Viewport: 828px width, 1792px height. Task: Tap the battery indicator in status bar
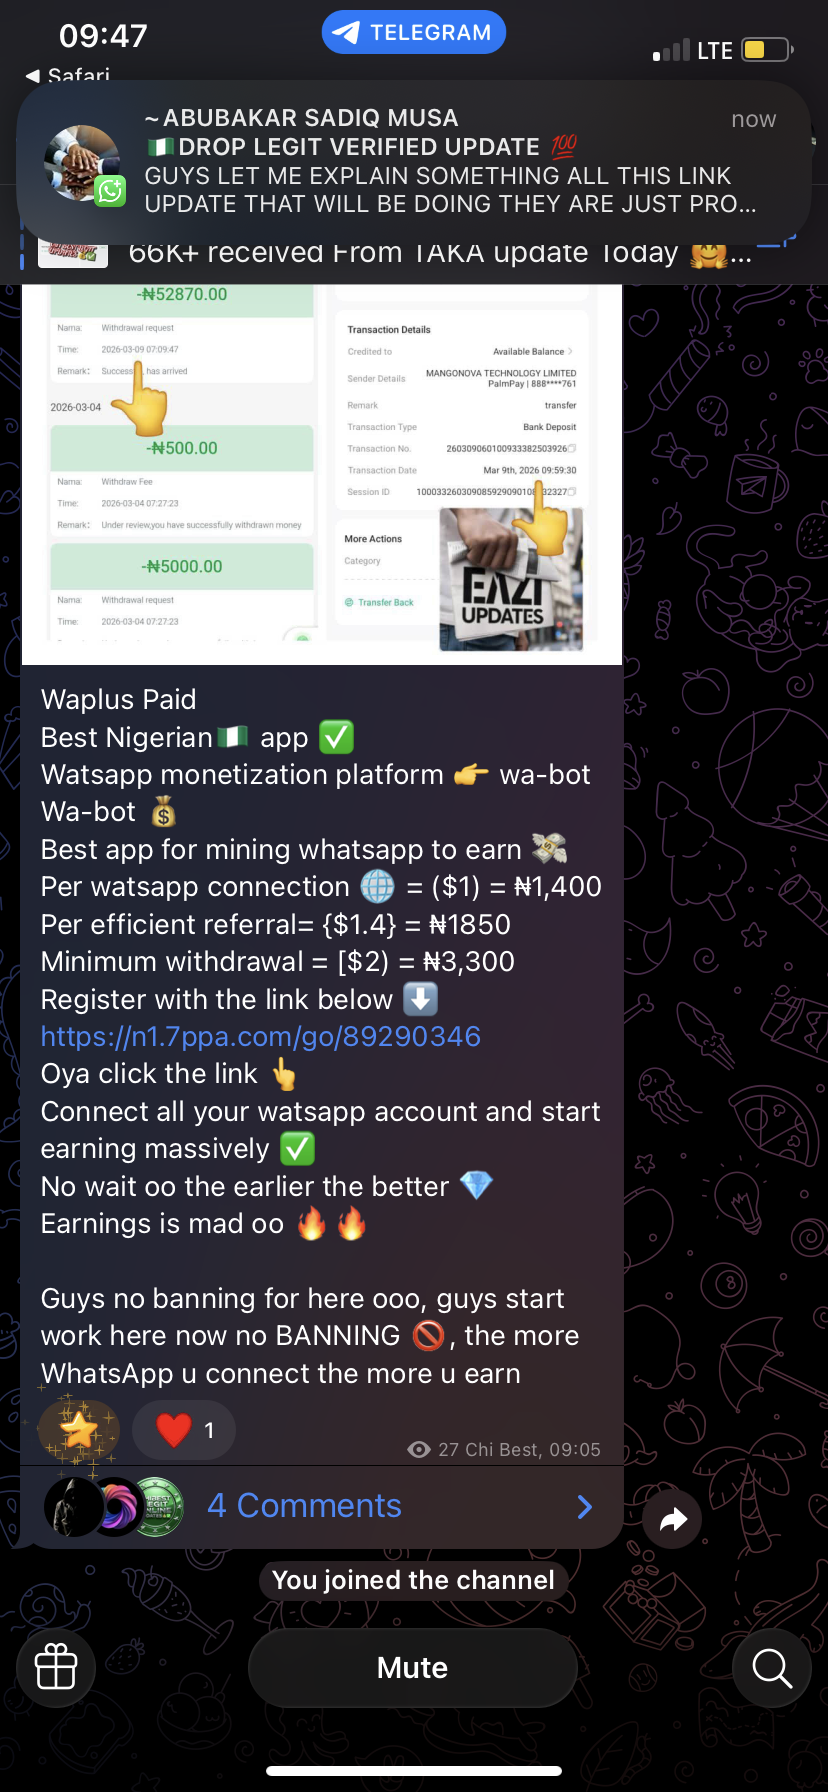click(x=767, y=49)
